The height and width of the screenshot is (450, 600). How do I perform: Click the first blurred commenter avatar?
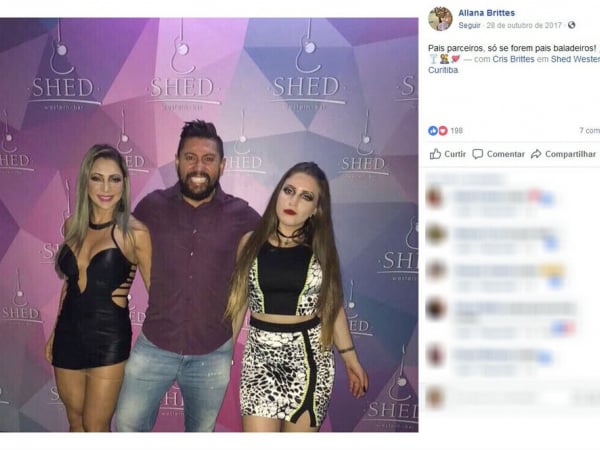point(435,197)
